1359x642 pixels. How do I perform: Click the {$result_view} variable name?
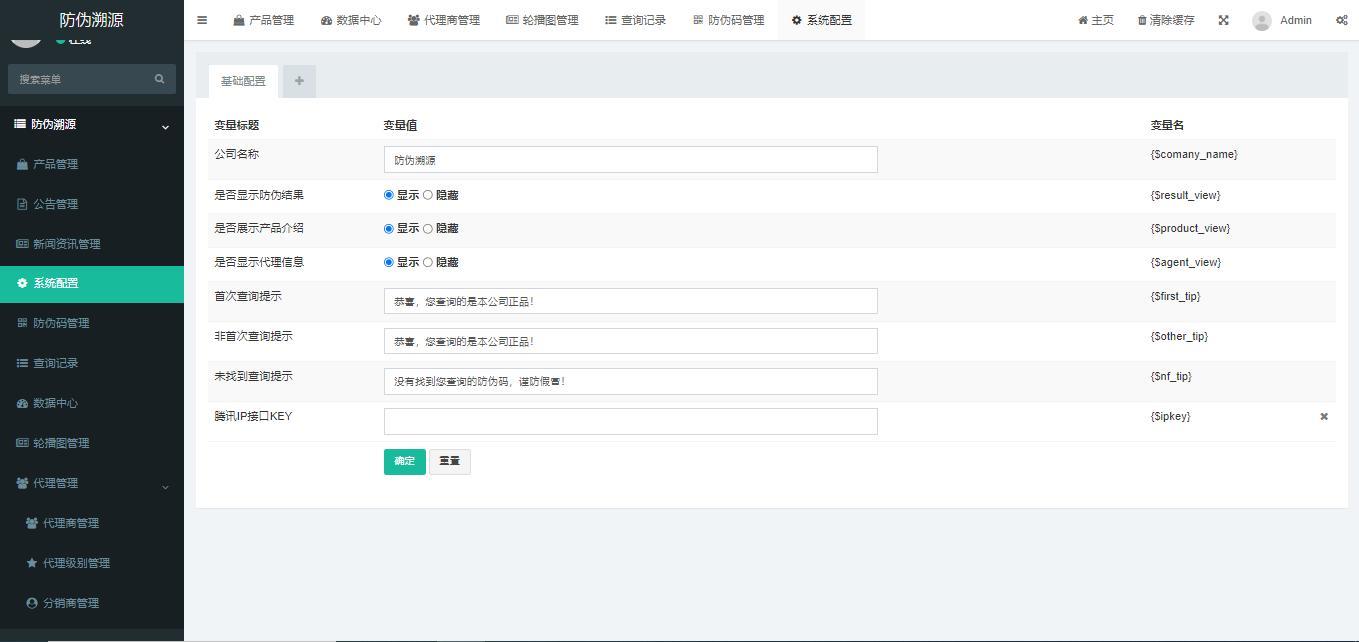pyautogui.click(x=1185, y=195)
